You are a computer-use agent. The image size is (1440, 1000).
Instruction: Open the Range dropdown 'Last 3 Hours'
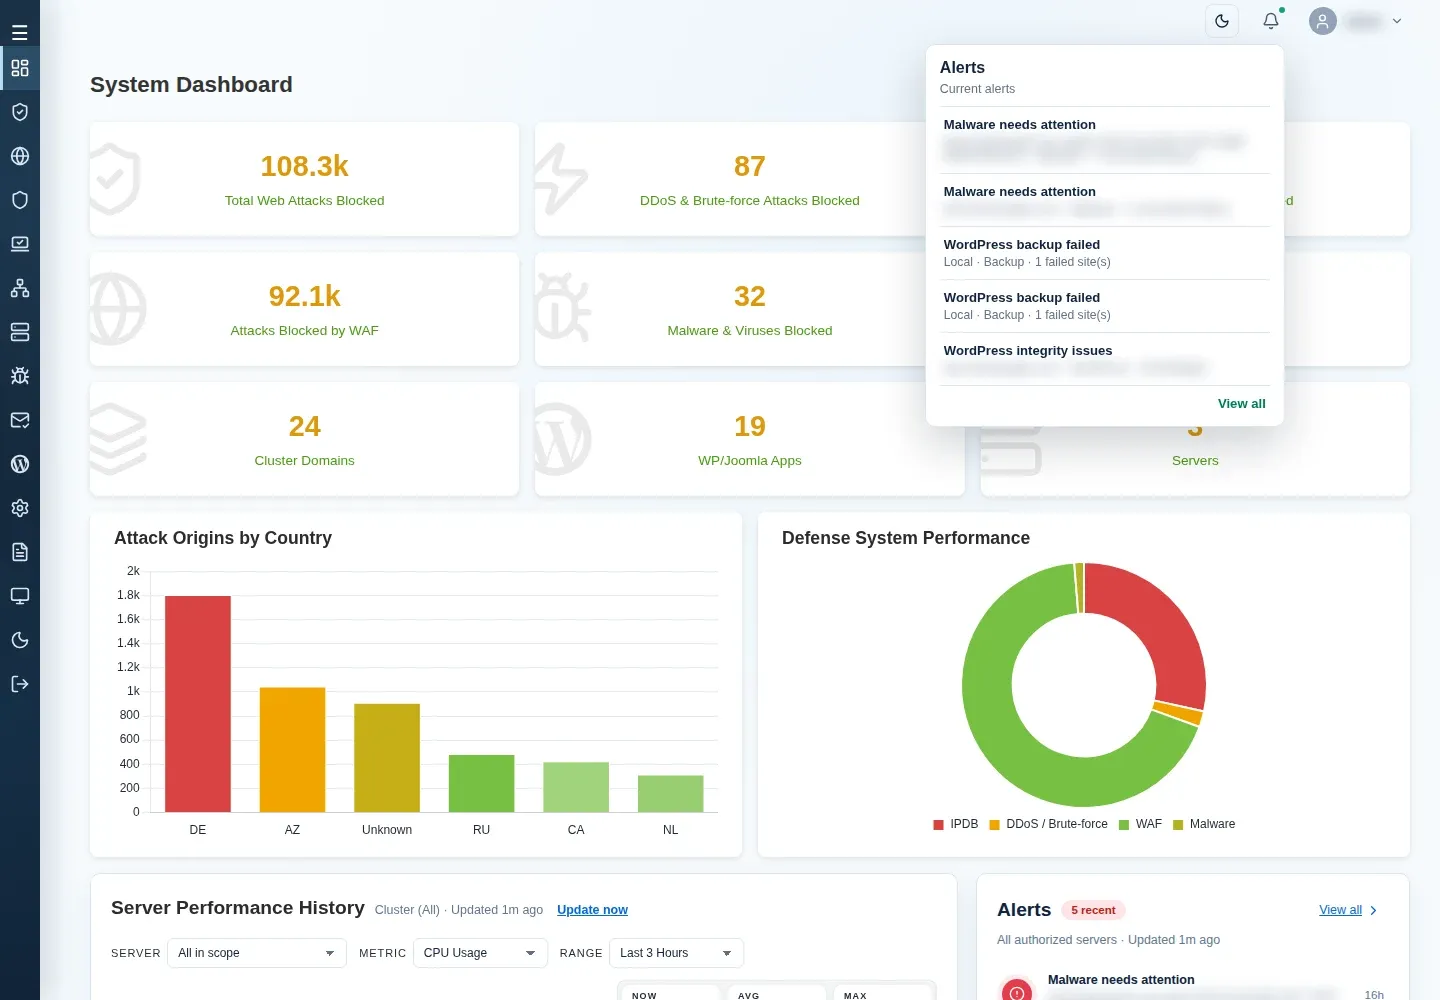676,953
